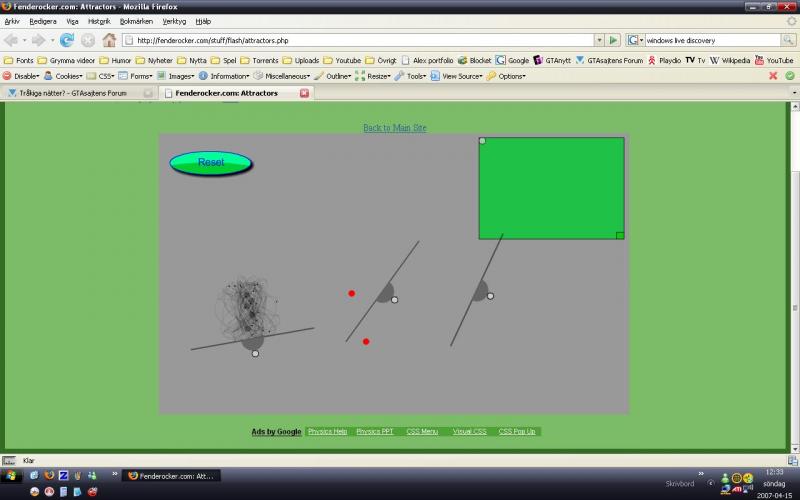Click the Home icon in navigation toolbar
The image size is (800, 500).
coord(109,40)
